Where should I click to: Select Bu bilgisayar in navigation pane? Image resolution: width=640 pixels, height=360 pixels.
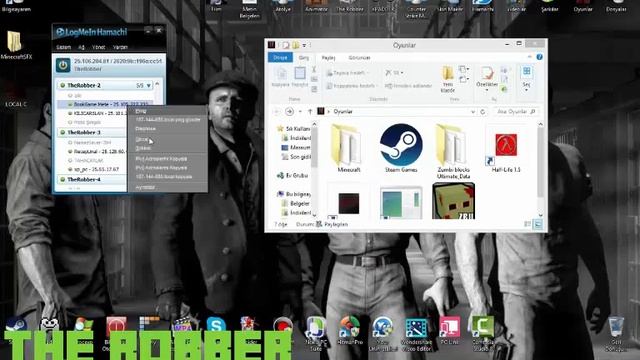click(294, 194)
